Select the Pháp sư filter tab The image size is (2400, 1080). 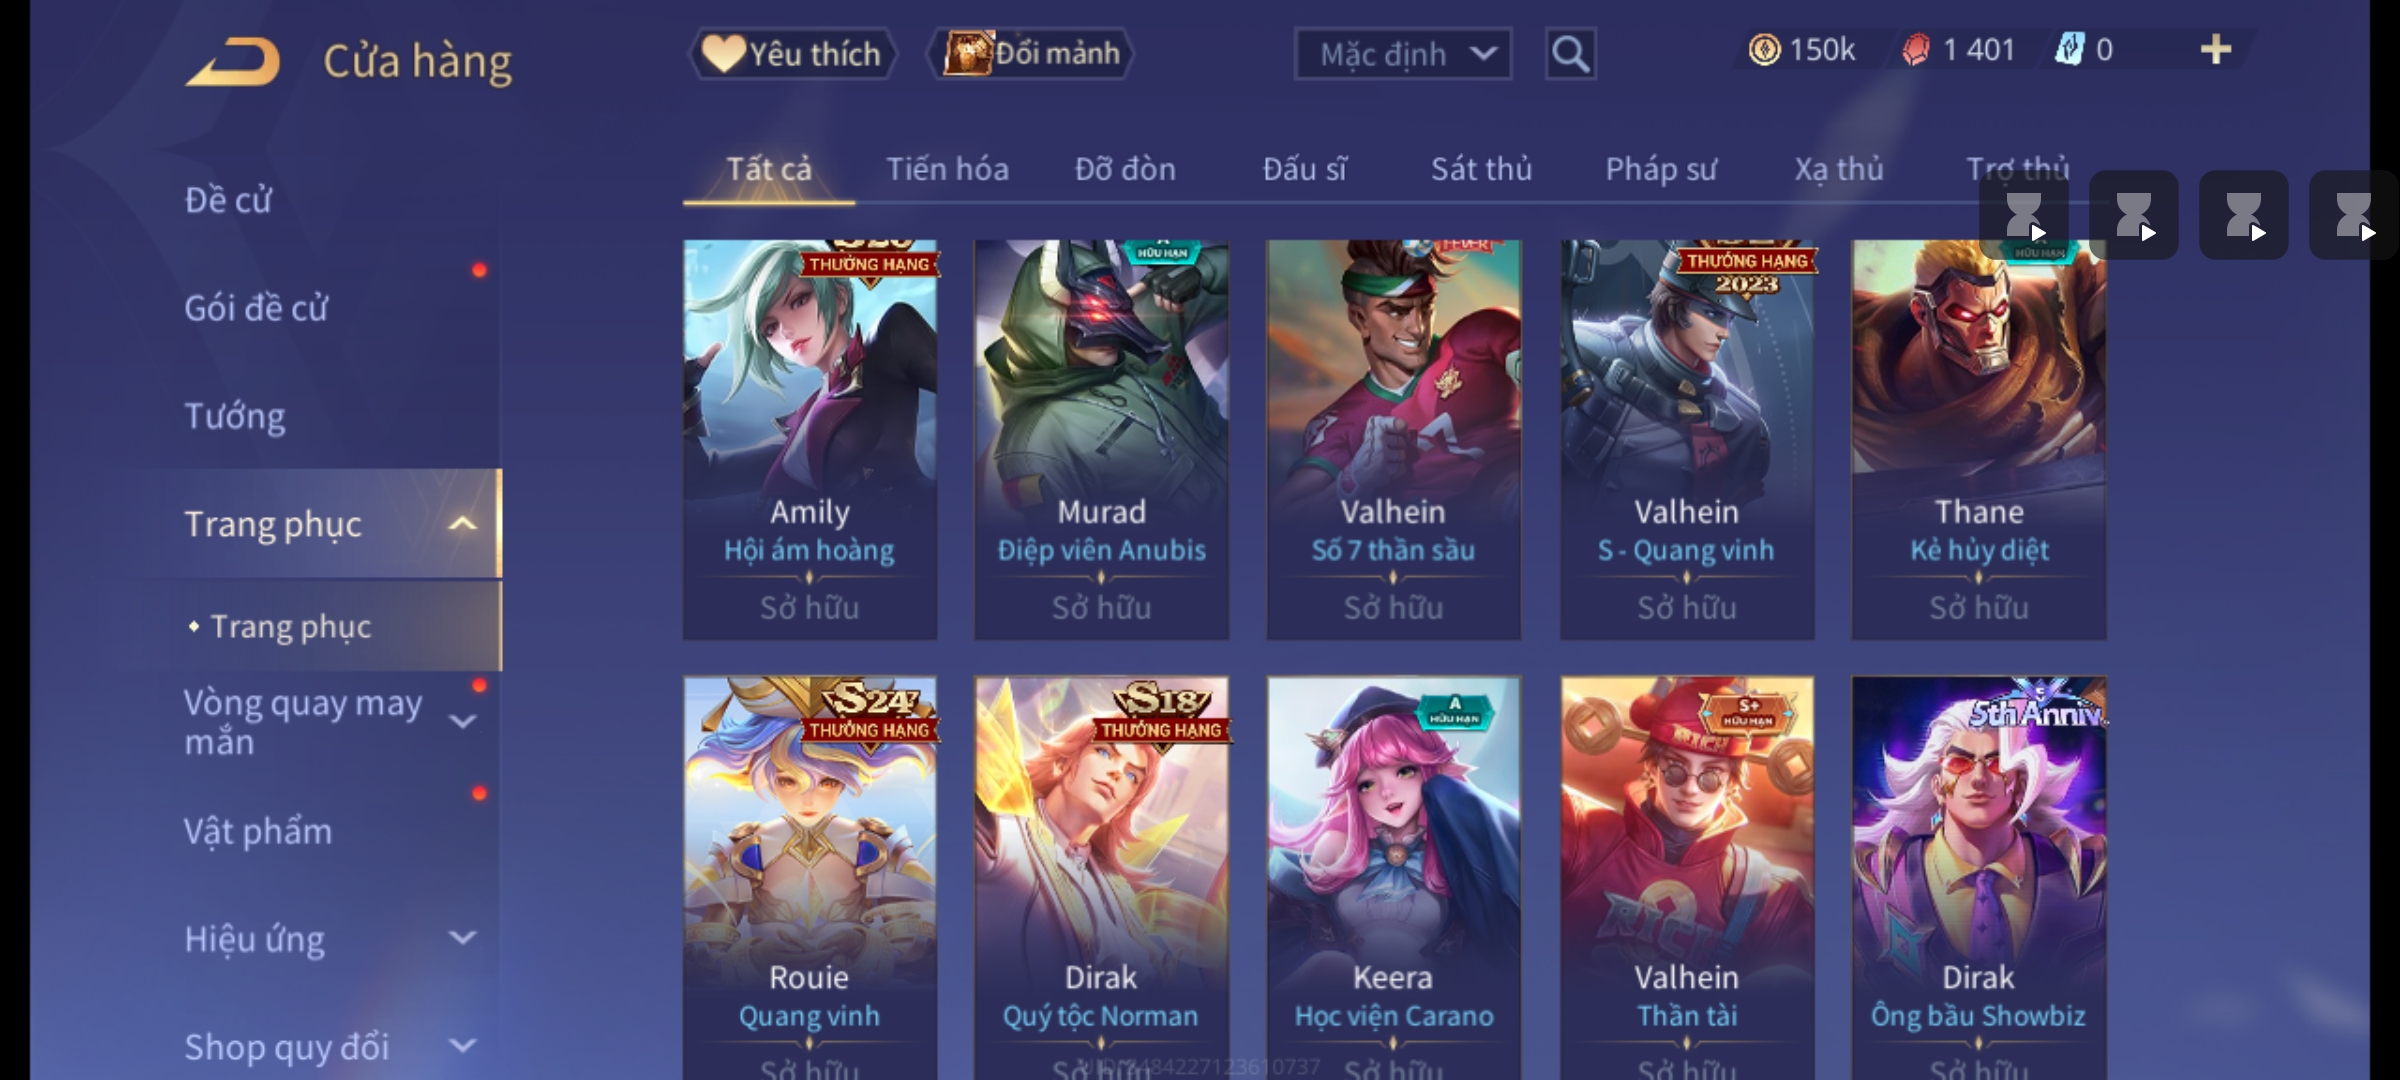pos(1661,169)
